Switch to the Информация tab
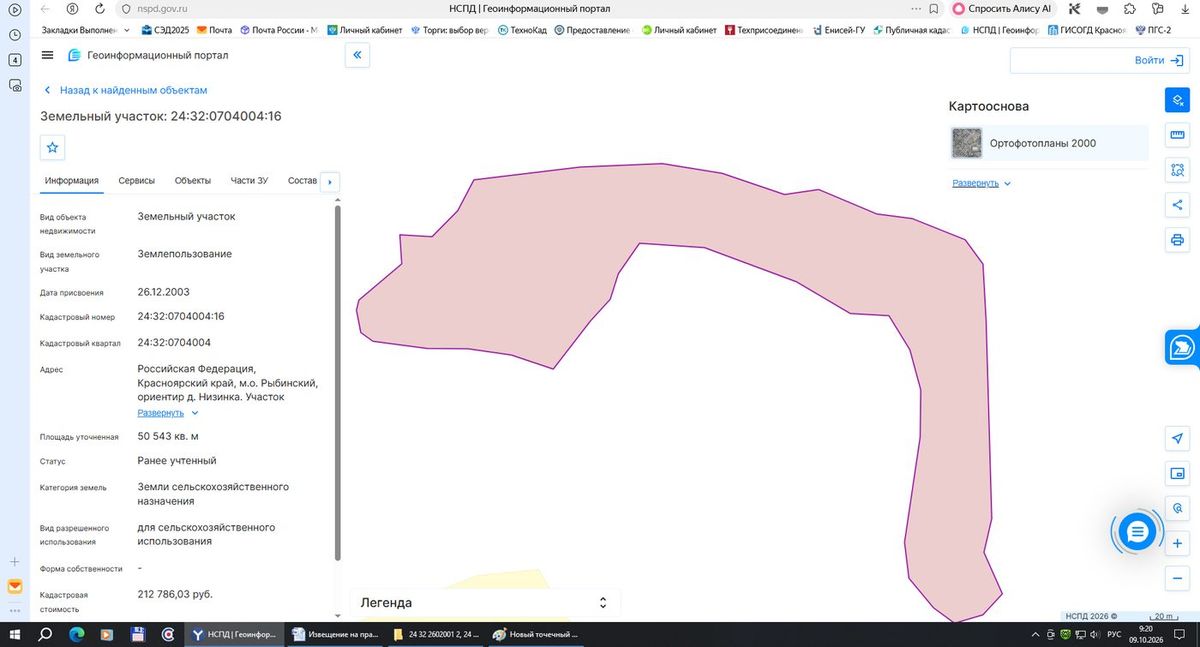The height and width of the screenshot is (647, 1200). pyautogui.click(x=71, y=181)
